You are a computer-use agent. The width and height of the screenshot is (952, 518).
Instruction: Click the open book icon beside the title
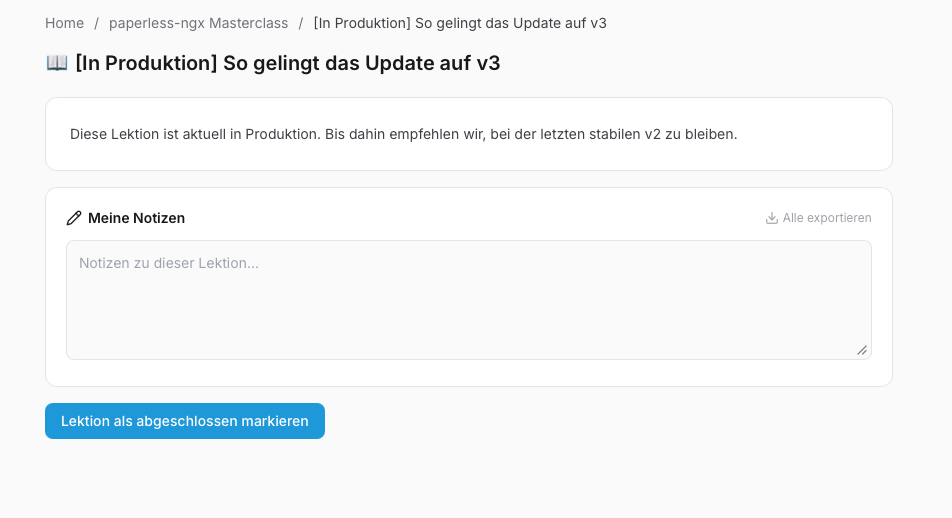coord(57,63)
